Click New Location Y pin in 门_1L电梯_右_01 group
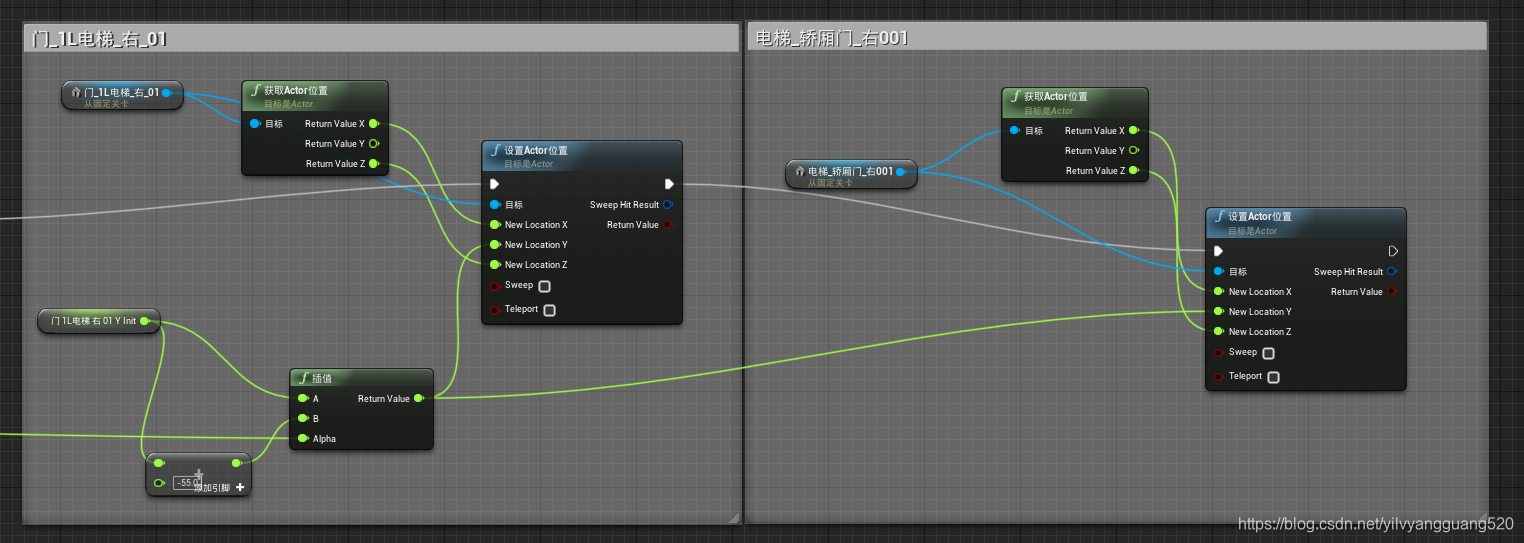Image resolution: width=1524 pixels, height=543 pixels. [x=495, y=245]
